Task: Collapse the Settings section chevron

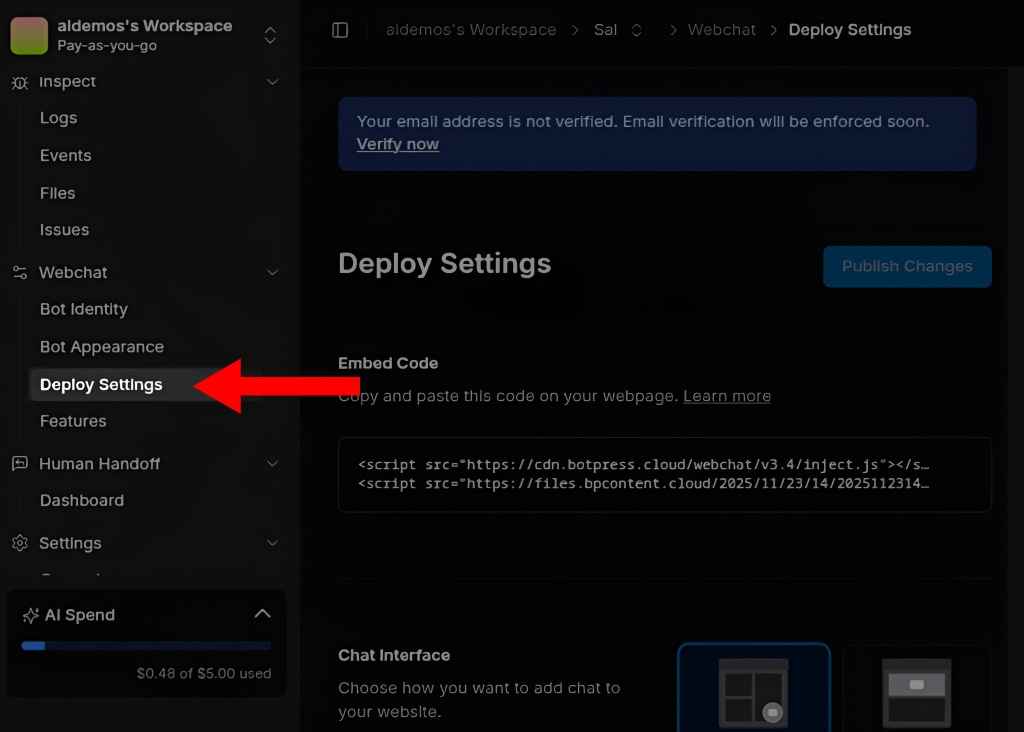Action: [x=272, y=543]
